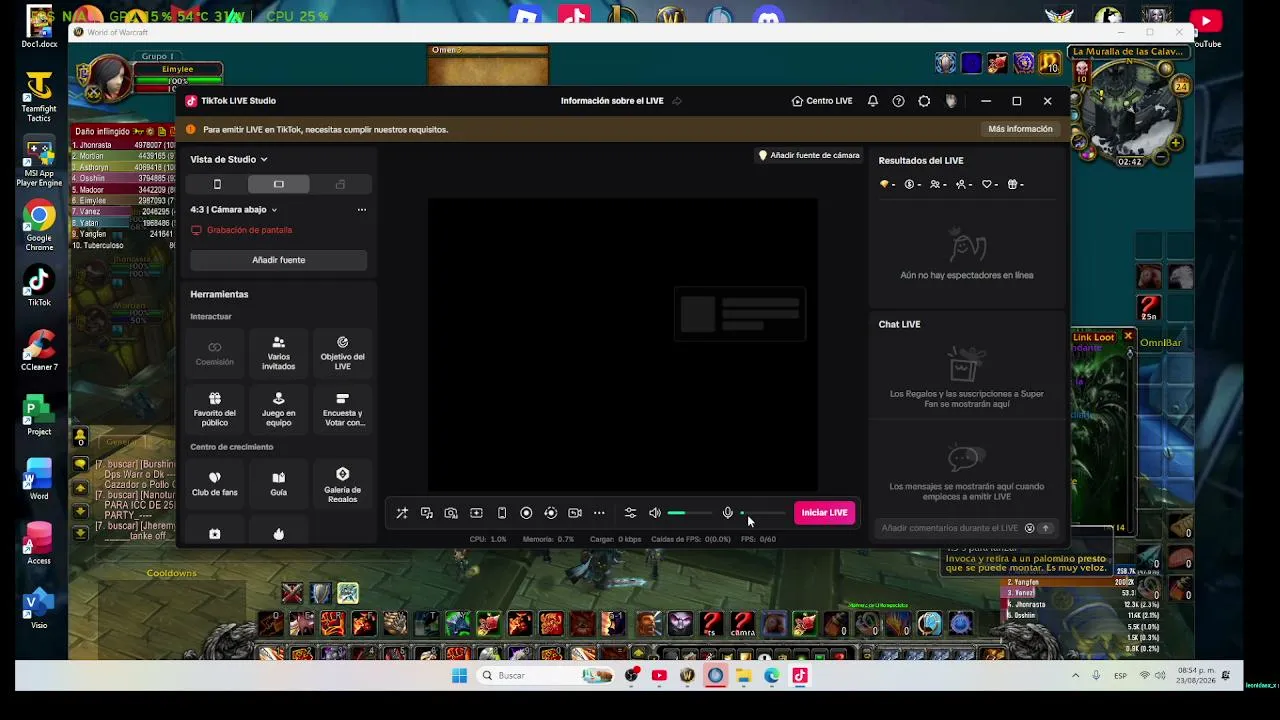Click the new followers stat icon

pos(964,184)
